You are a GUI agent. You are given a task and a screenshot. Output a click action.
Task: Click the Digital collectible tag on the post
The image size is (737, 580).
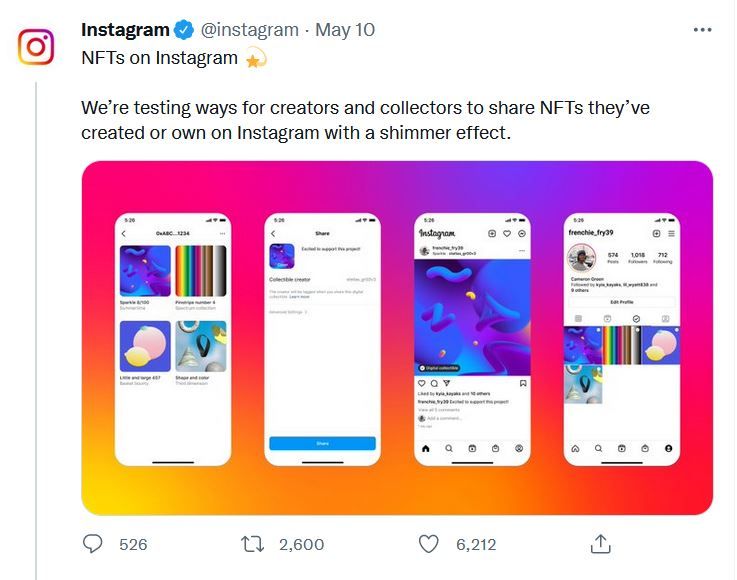441,368
